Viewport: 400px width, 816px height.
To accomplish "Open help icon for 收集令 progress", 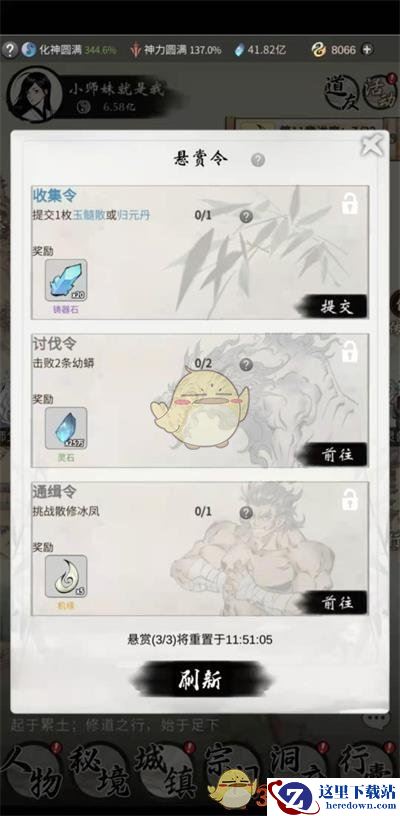I will [247, 216].
